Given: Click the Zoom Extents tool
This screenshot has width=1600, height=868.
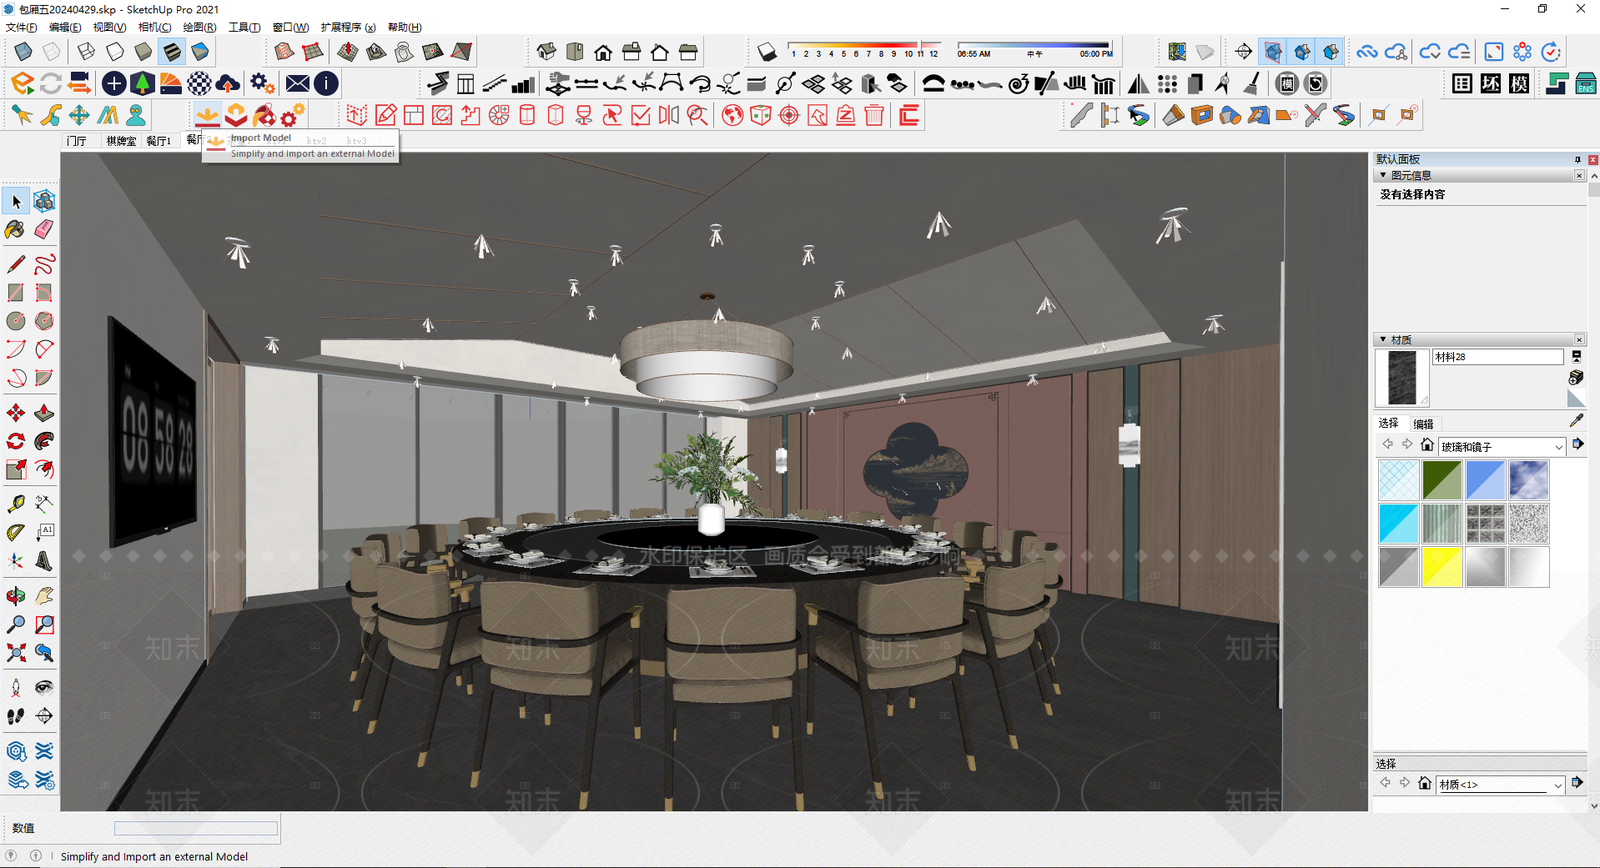Looking at the screenshot, I should [x=16, y=653].
